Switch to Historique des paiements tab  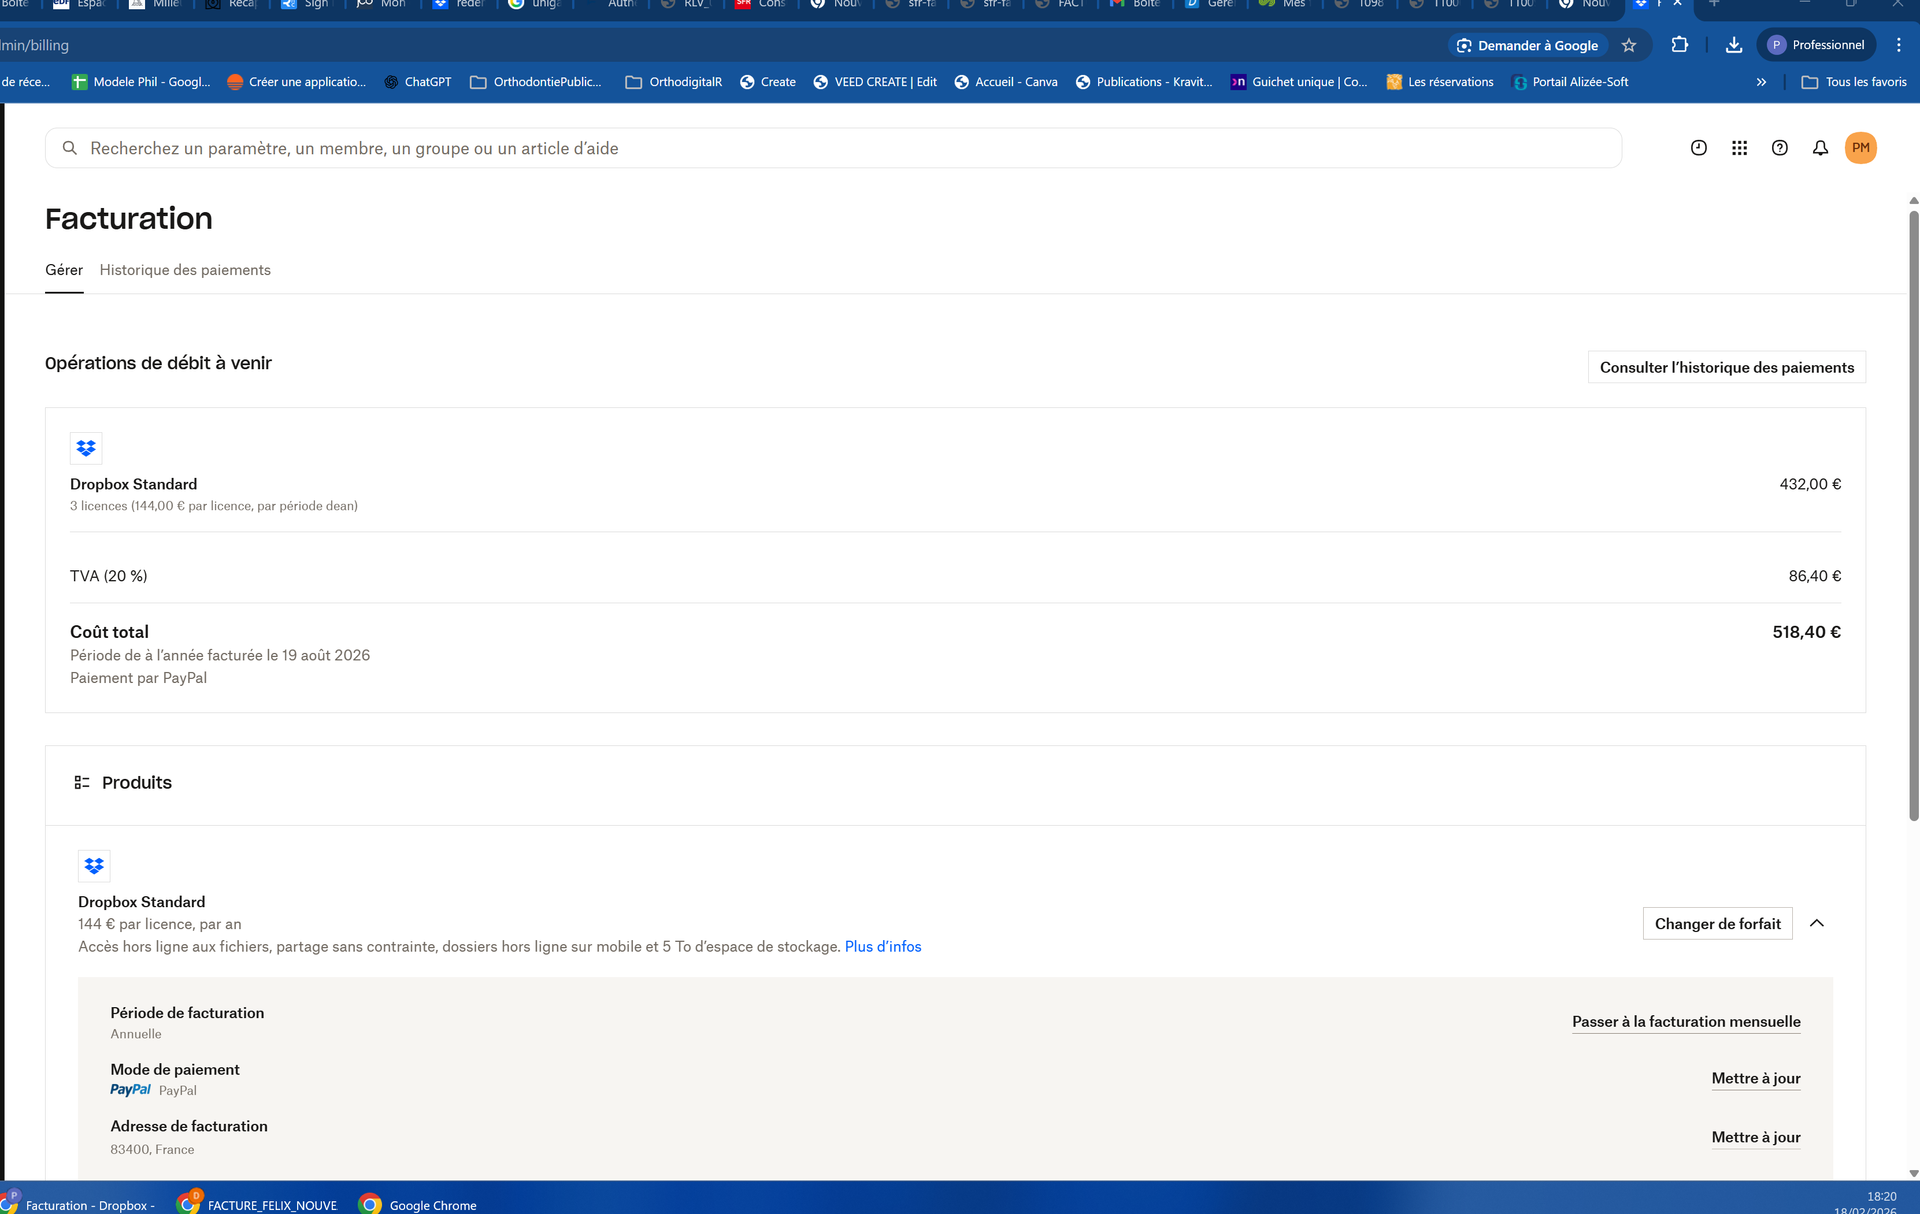(x=185, y=270)
